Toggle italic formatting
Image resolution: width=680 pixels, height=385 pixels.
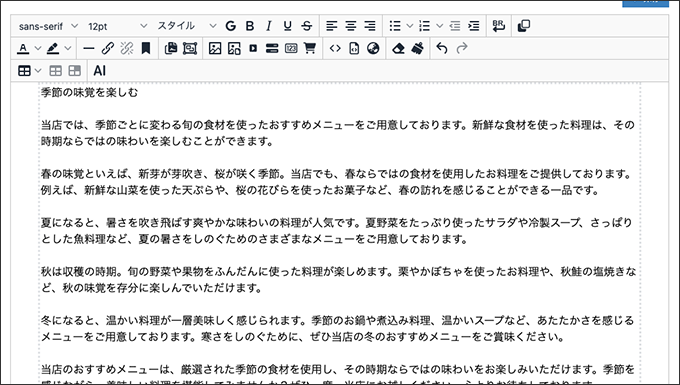point(269,26)
